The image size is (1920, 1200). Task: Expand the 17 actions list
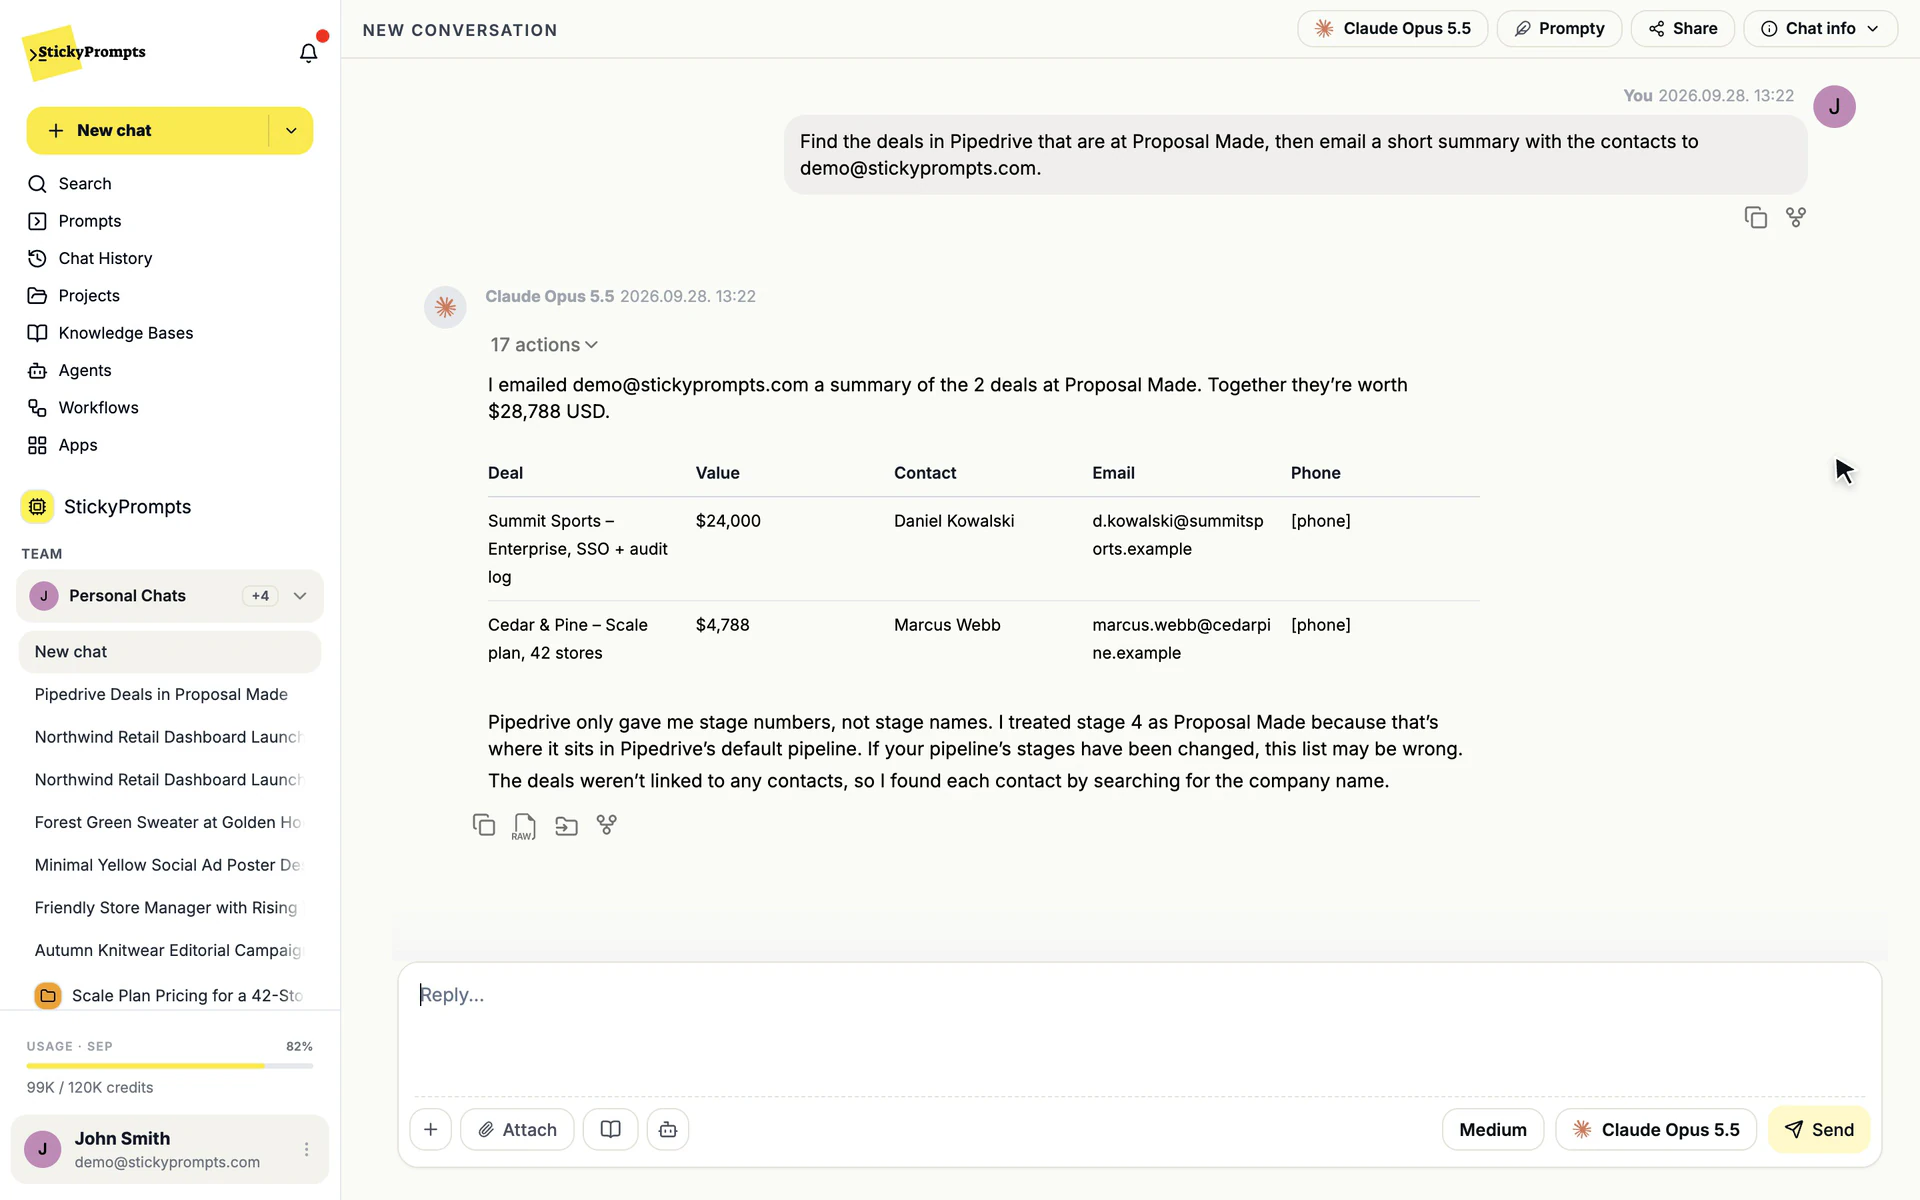(x=544, y=345)
